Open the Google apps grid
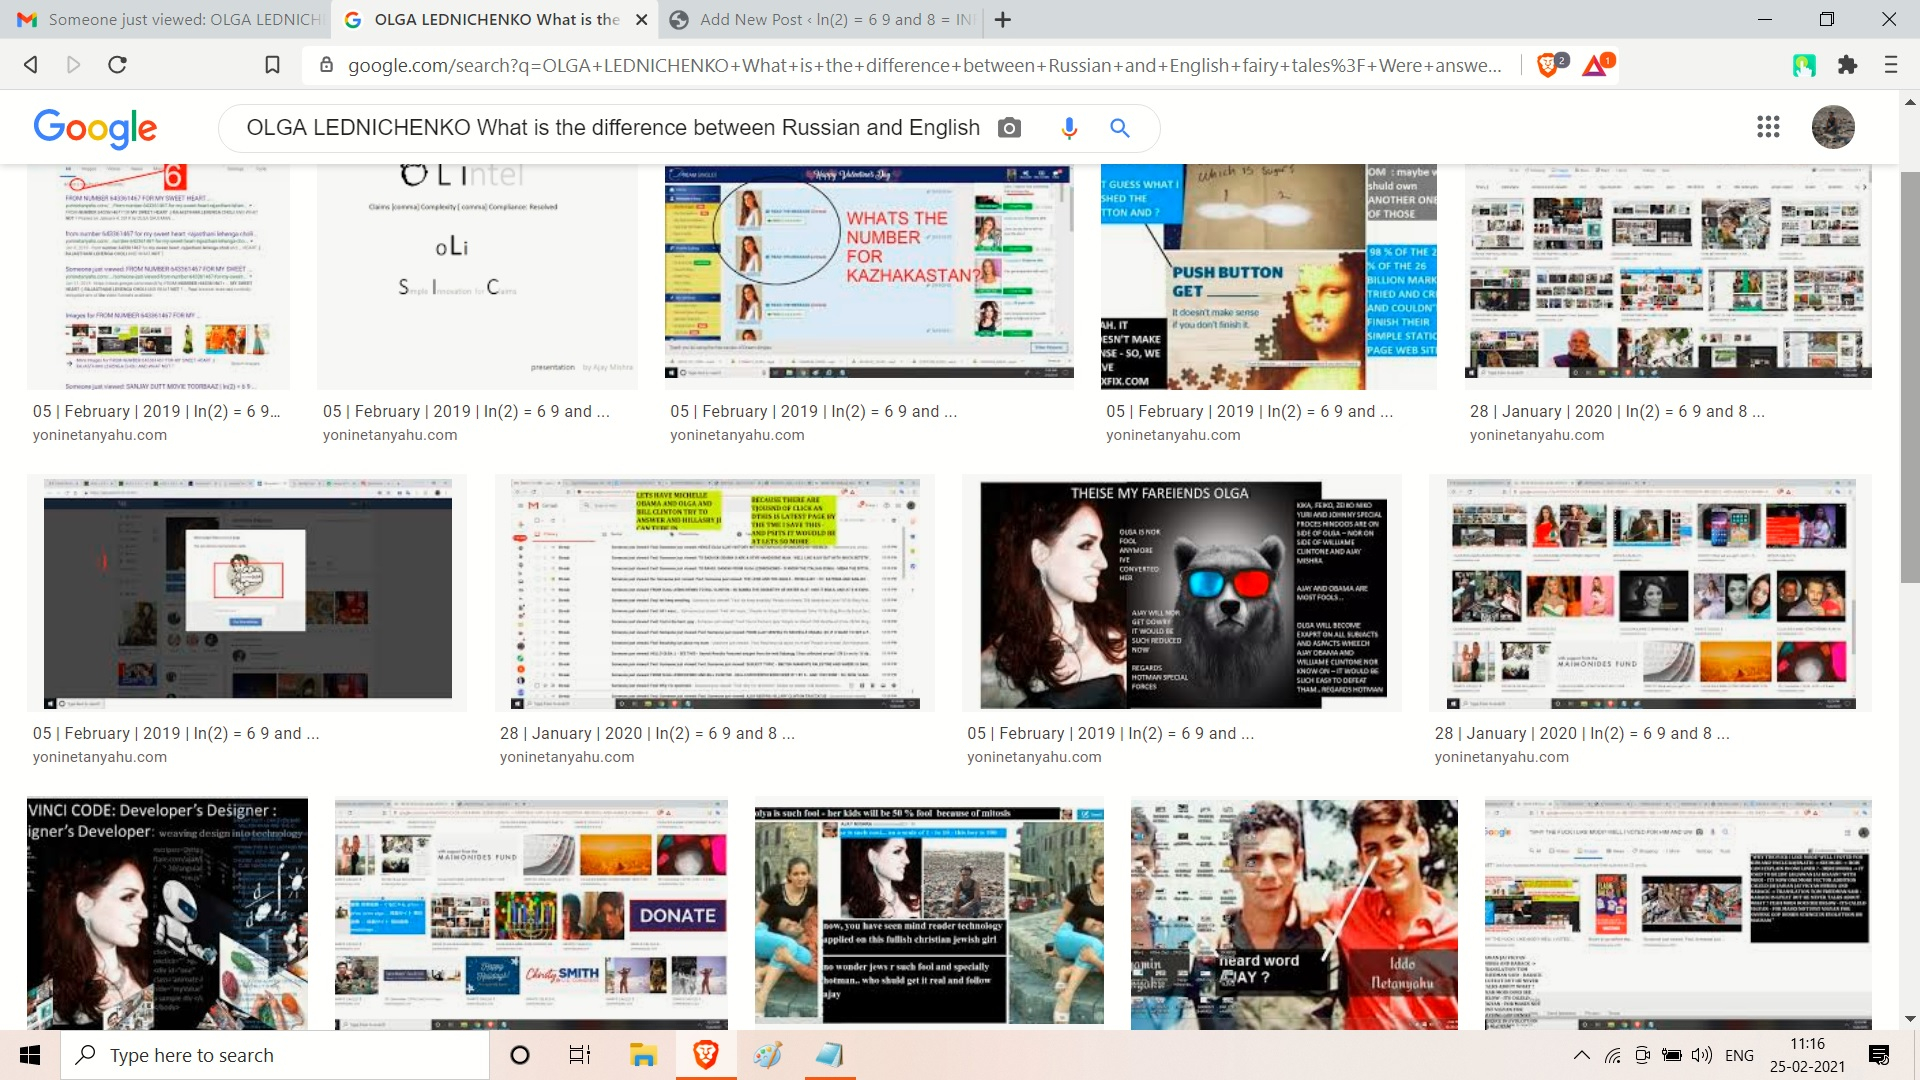The image size is (1920, 1080). (x=1768, y=127)
